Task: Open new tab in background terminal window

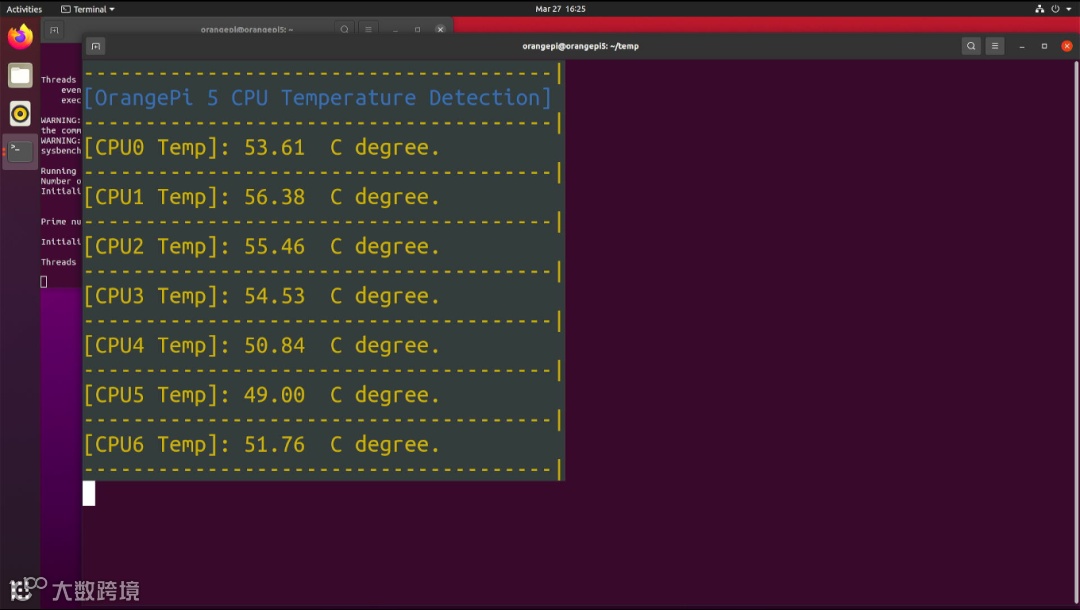Action: click(54, 30)
